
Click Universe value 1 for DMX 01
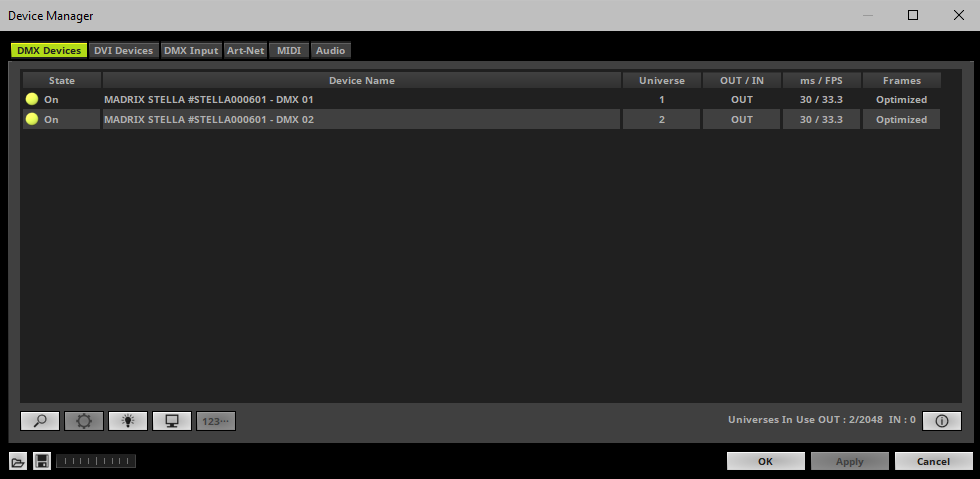pyautogui.click(x=661, y=99)
